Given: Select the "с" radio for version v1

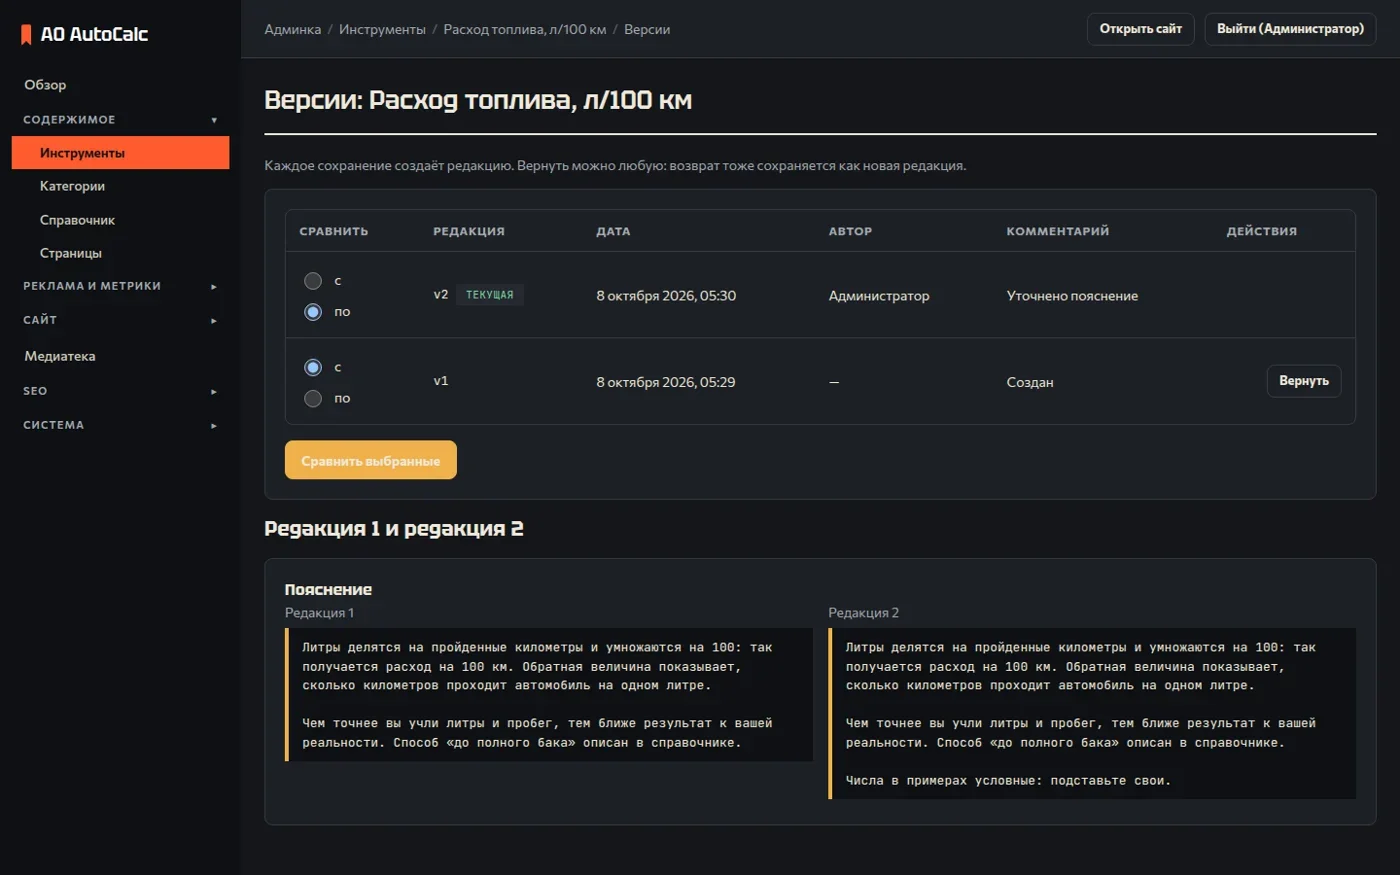Looking at the screenshot, I should point(313,367).
